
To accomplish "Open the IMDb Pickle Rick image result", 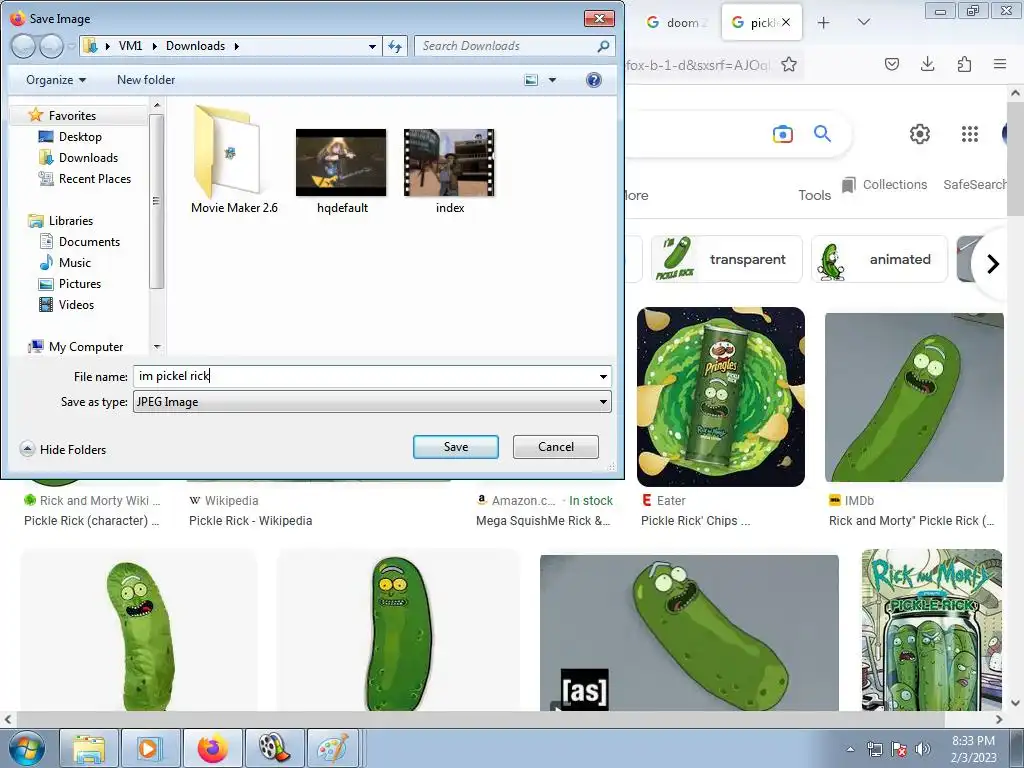I will pyautogui.click(x=914, y=397).
